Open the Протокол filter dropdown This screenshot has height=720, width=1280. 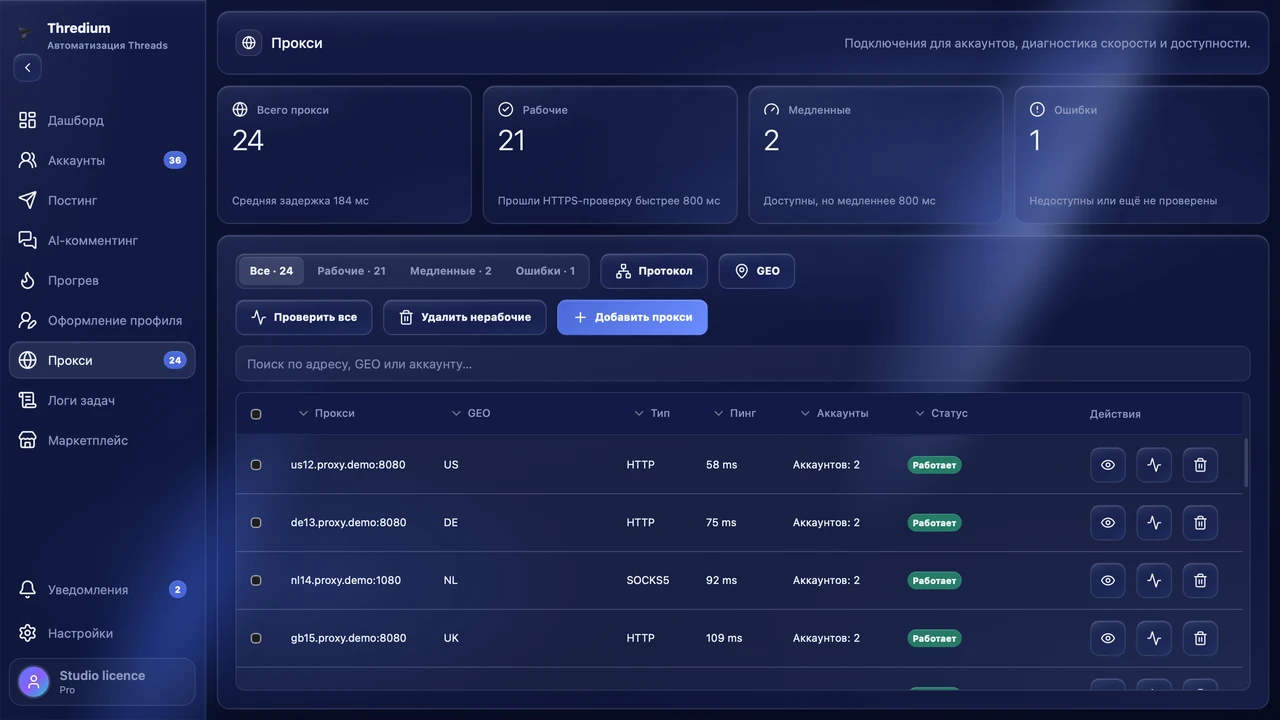654,271
